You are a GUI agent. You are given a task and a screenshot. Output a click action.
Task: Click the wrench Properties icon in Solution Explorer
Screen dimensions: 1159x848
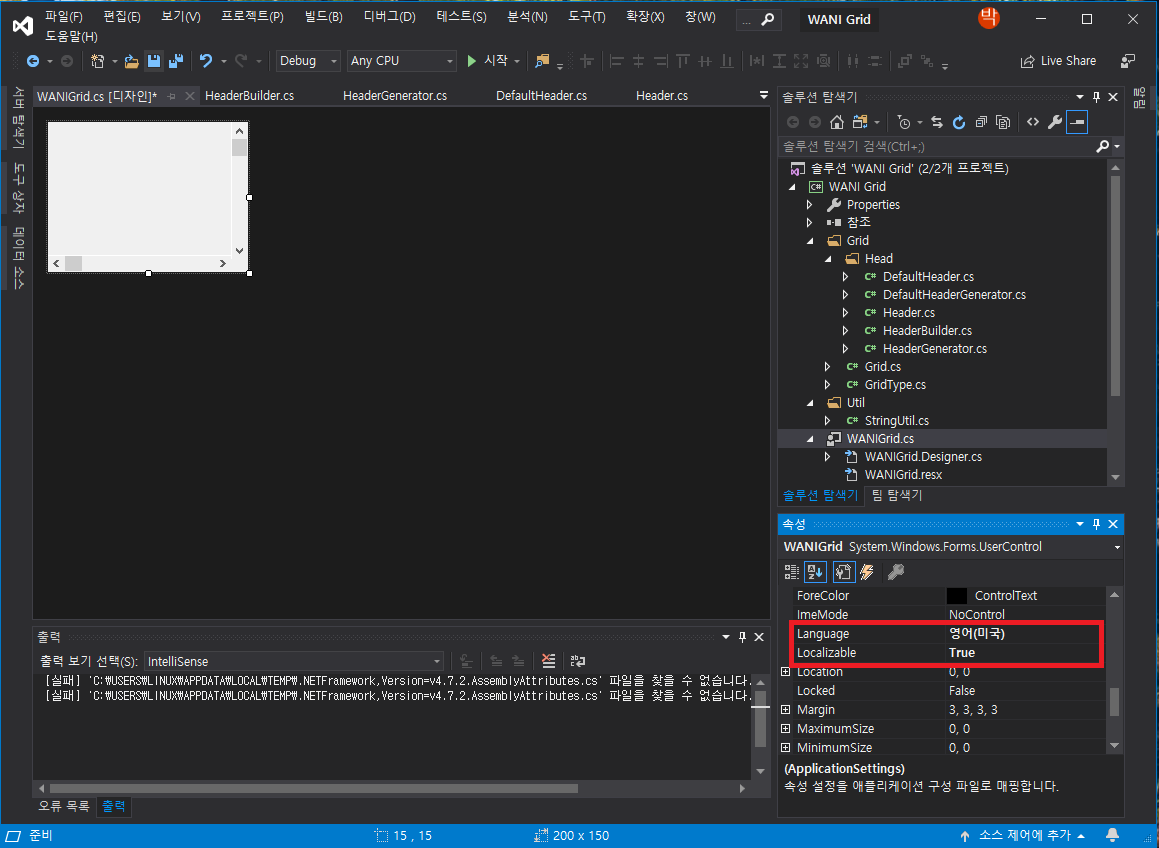[1055, 122]
